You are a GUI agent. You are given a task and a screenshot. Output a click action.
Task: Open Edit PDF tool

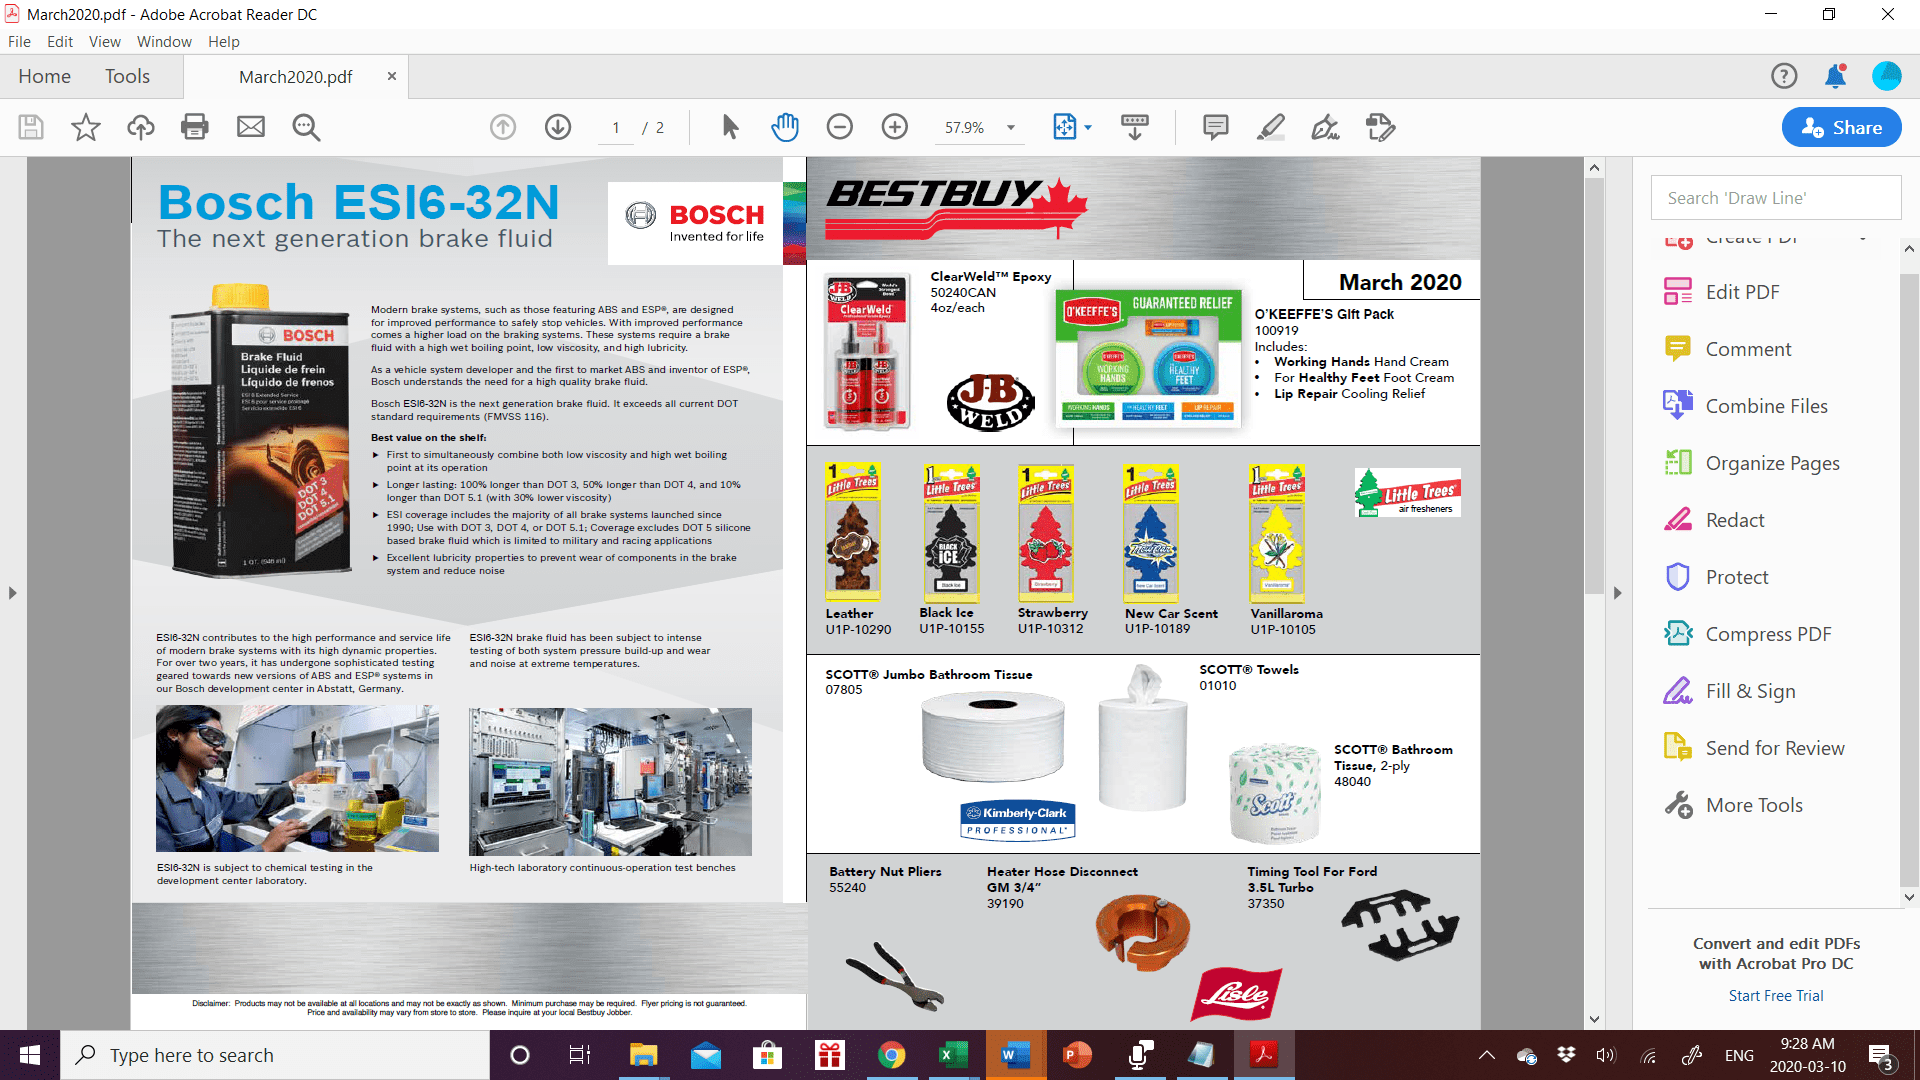pyautogui.click(x=1742, y=292)
